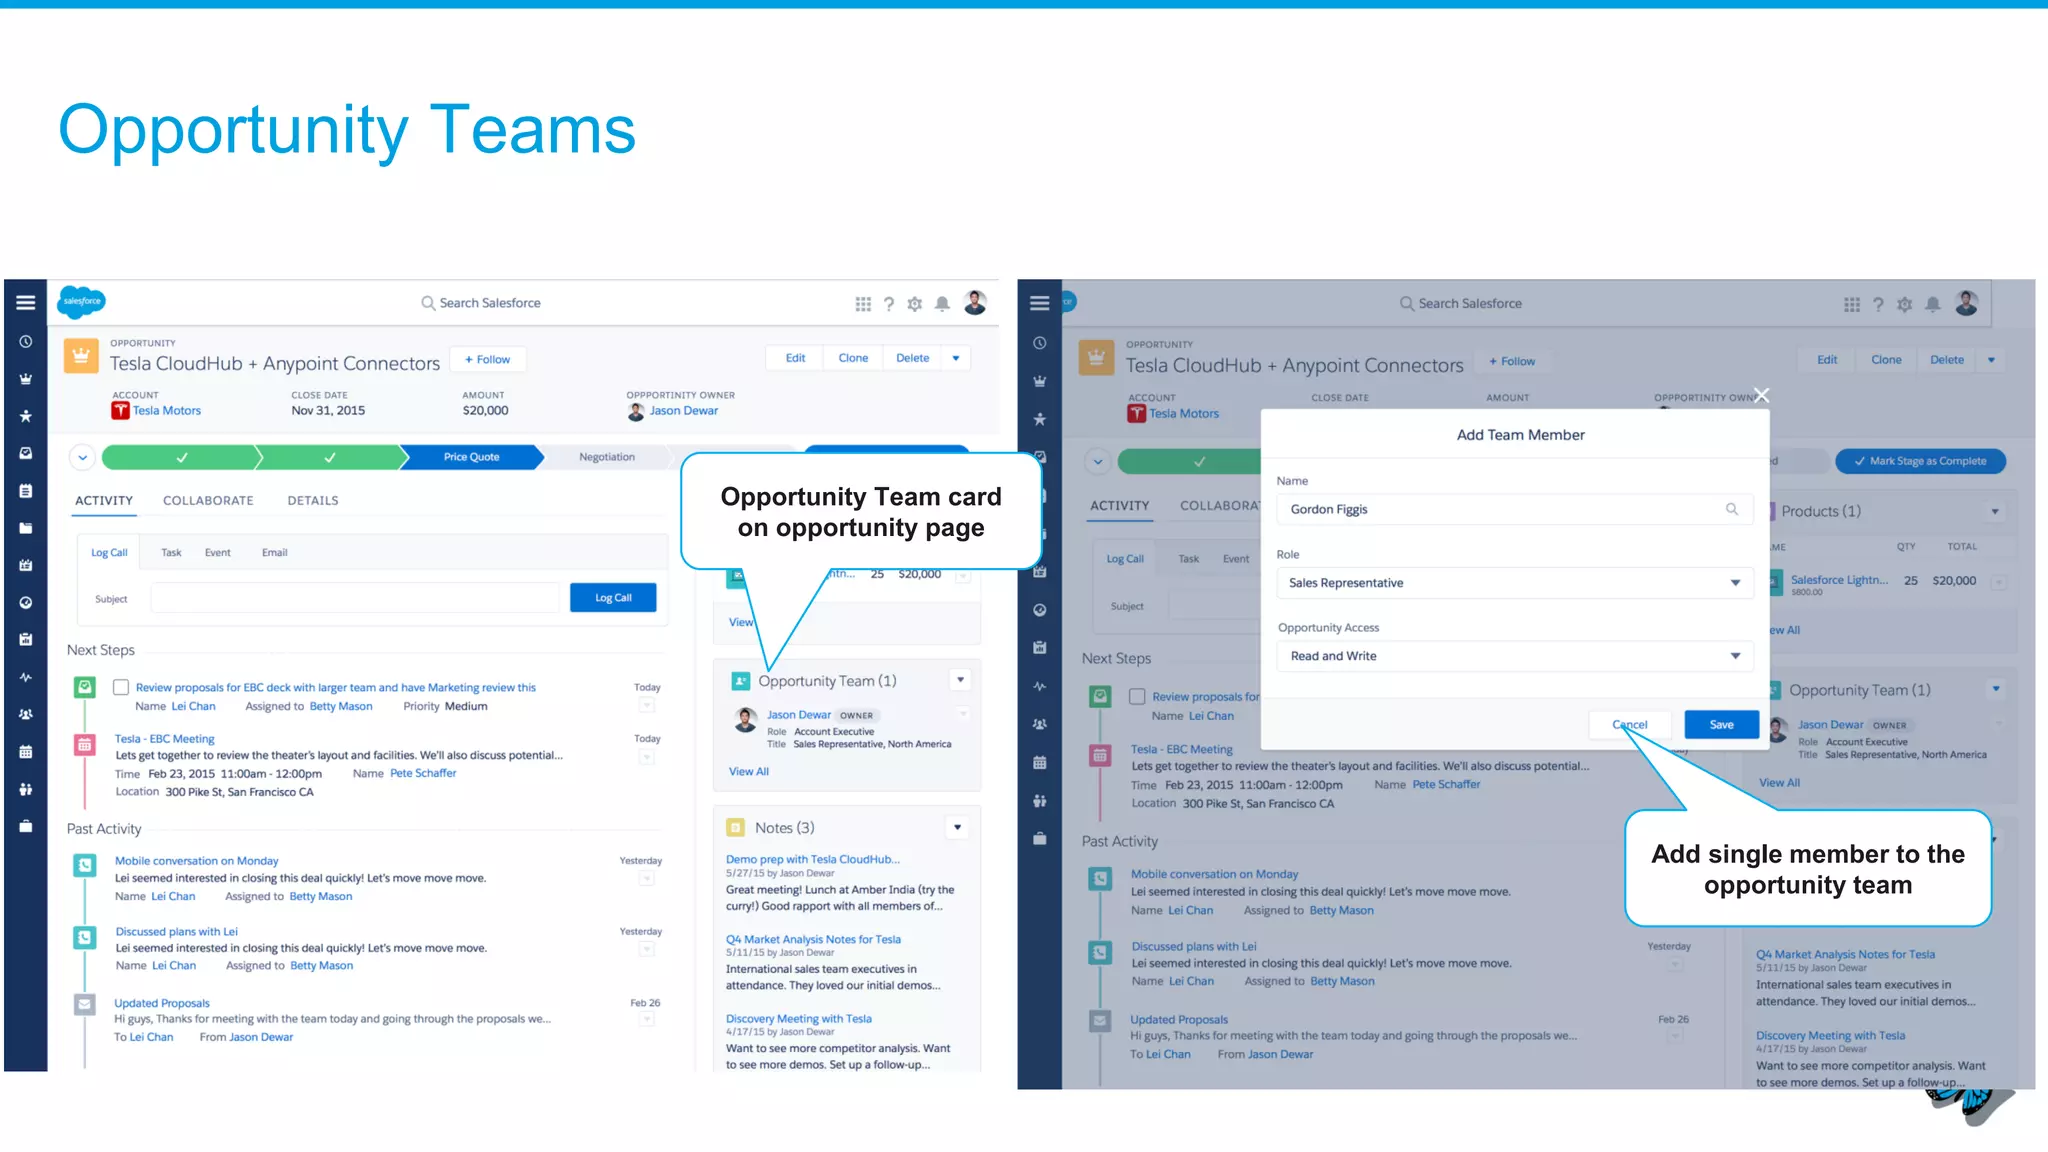The image size is (2048, 1152).
Task: Select the Price Quote stage in left screenshot path
Action: [x=471, y=457]
